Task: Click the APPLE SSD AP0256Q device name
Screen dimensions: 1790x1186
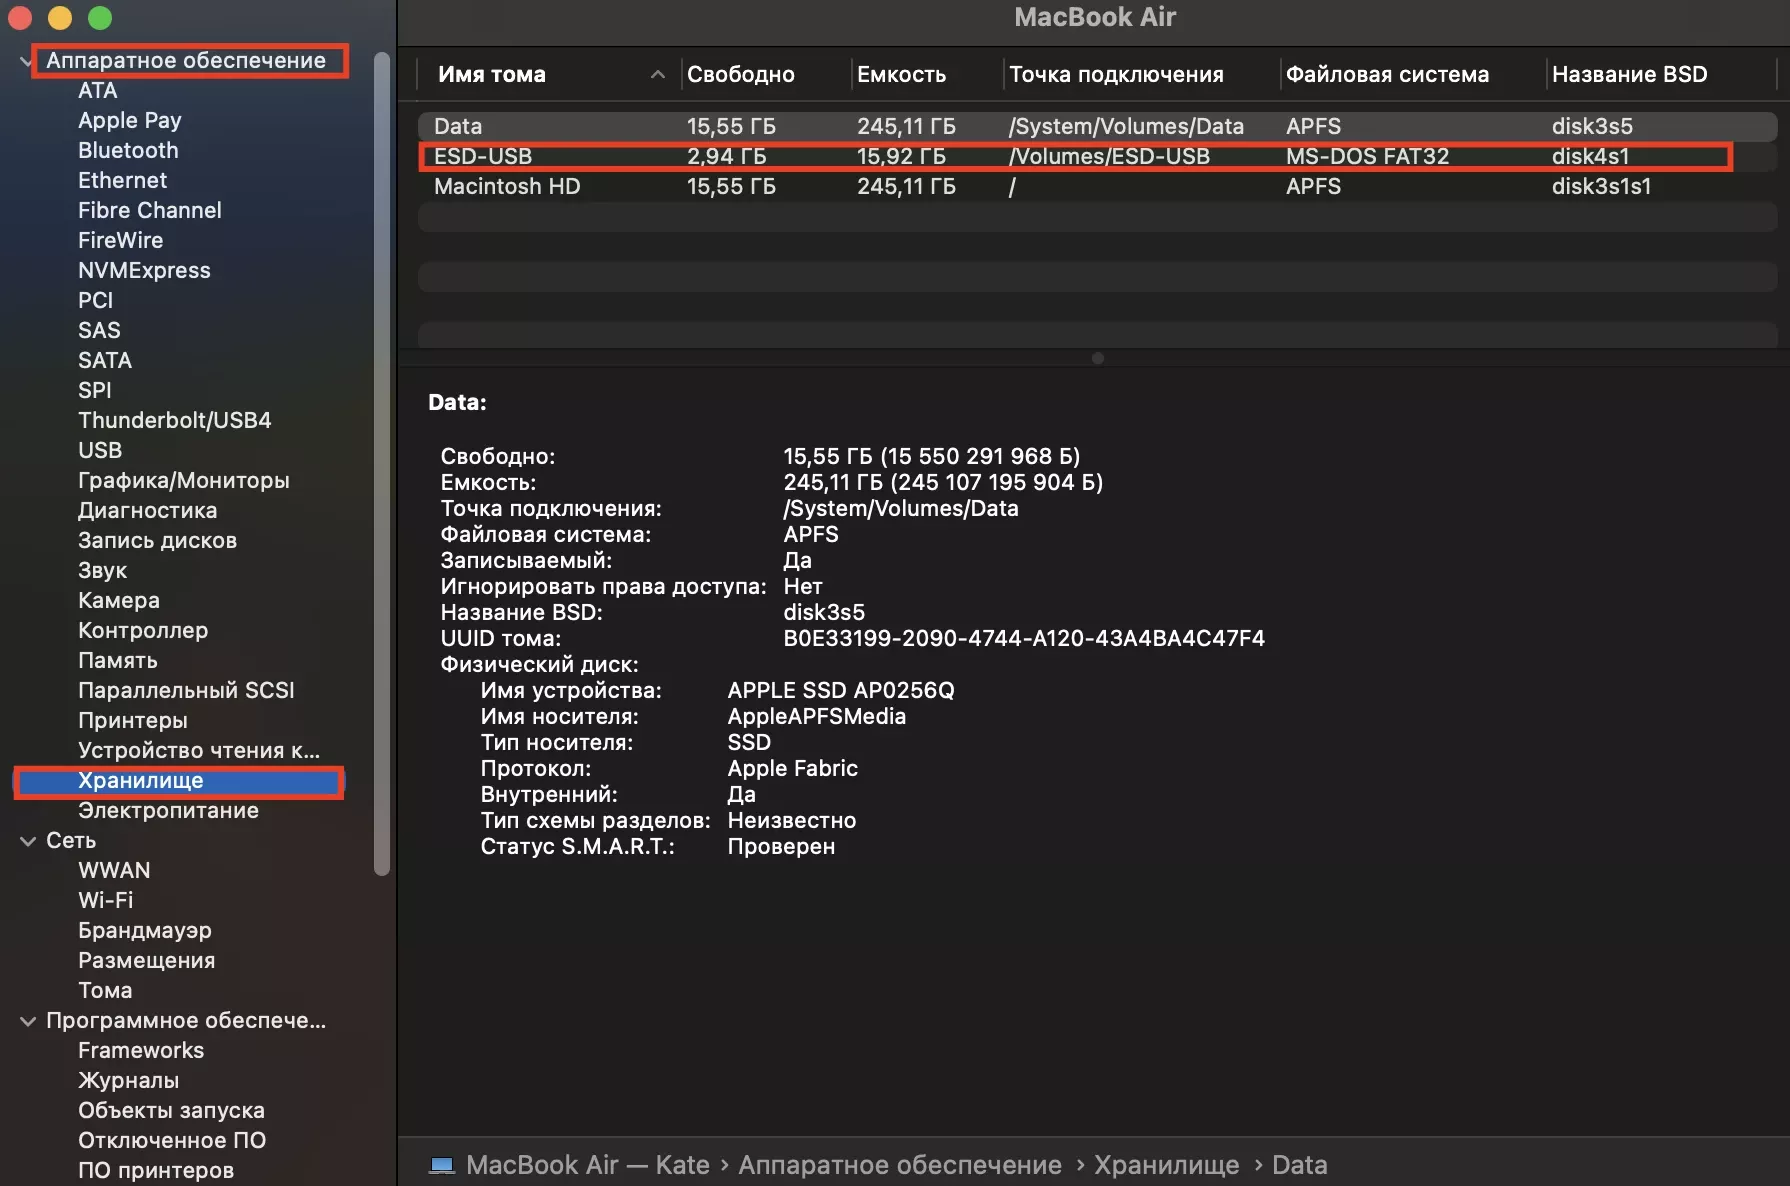Action: (841, 690)
